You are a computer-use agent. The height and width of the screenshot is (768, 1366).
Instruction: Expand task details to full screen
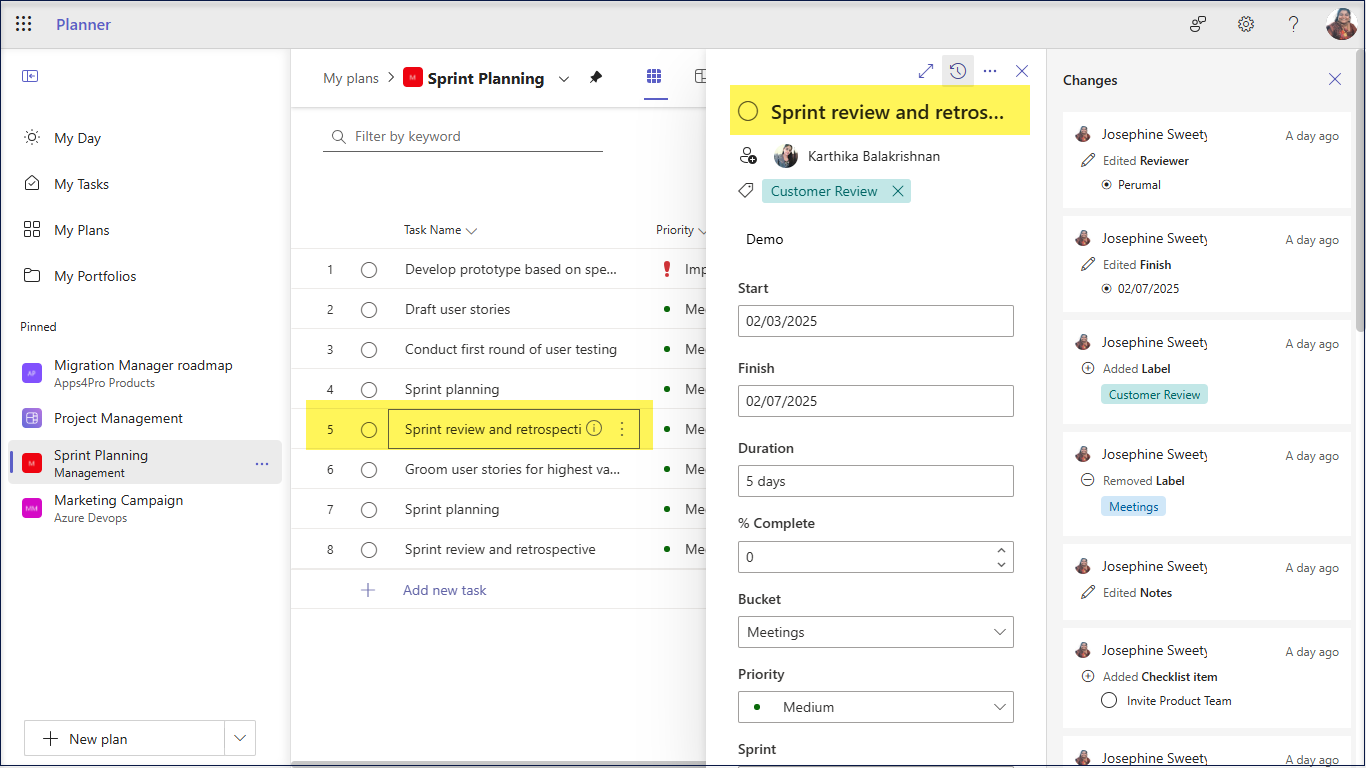[x=926, y=71]
